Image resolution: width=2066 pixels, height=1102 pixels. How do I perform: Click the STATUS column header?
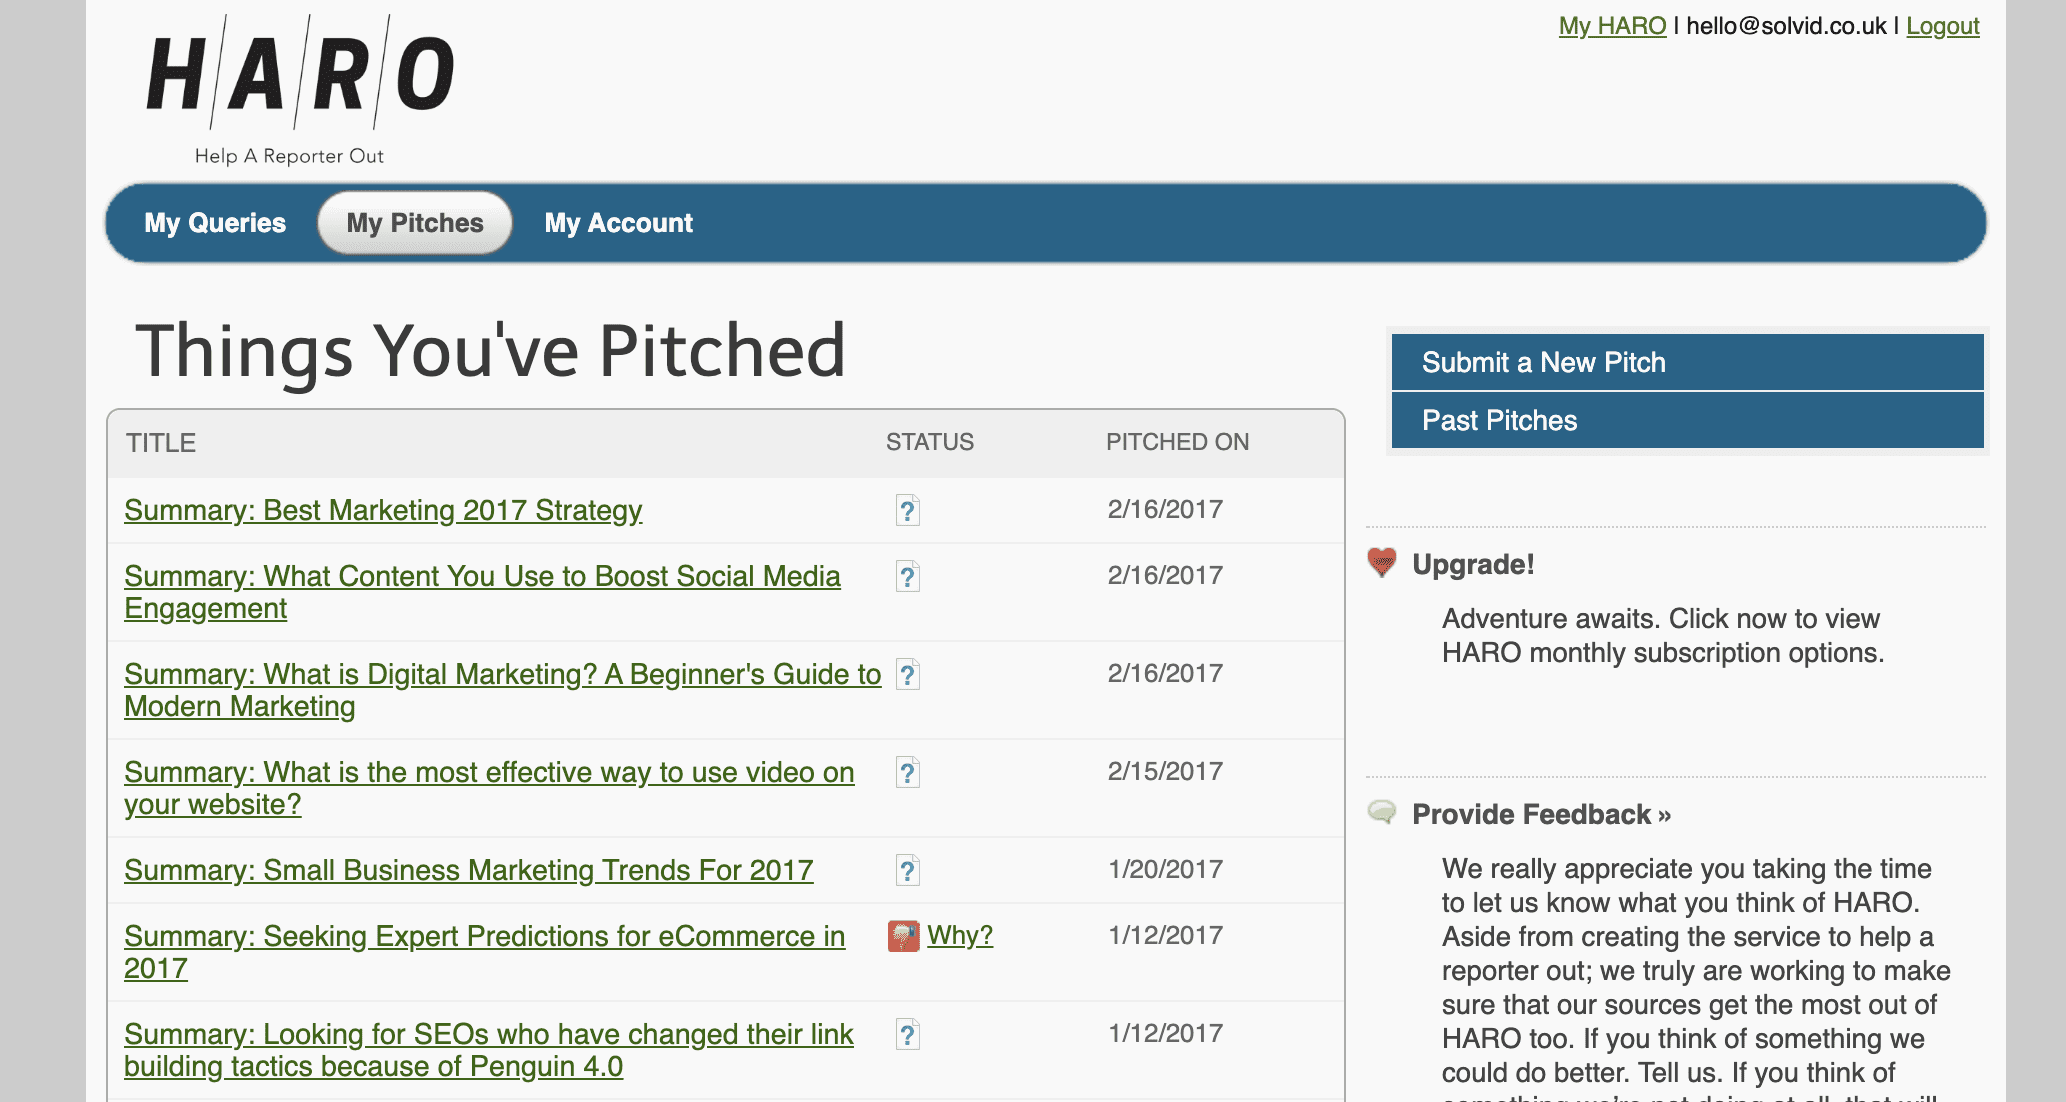pyautogui.click(x=930, y=442)
